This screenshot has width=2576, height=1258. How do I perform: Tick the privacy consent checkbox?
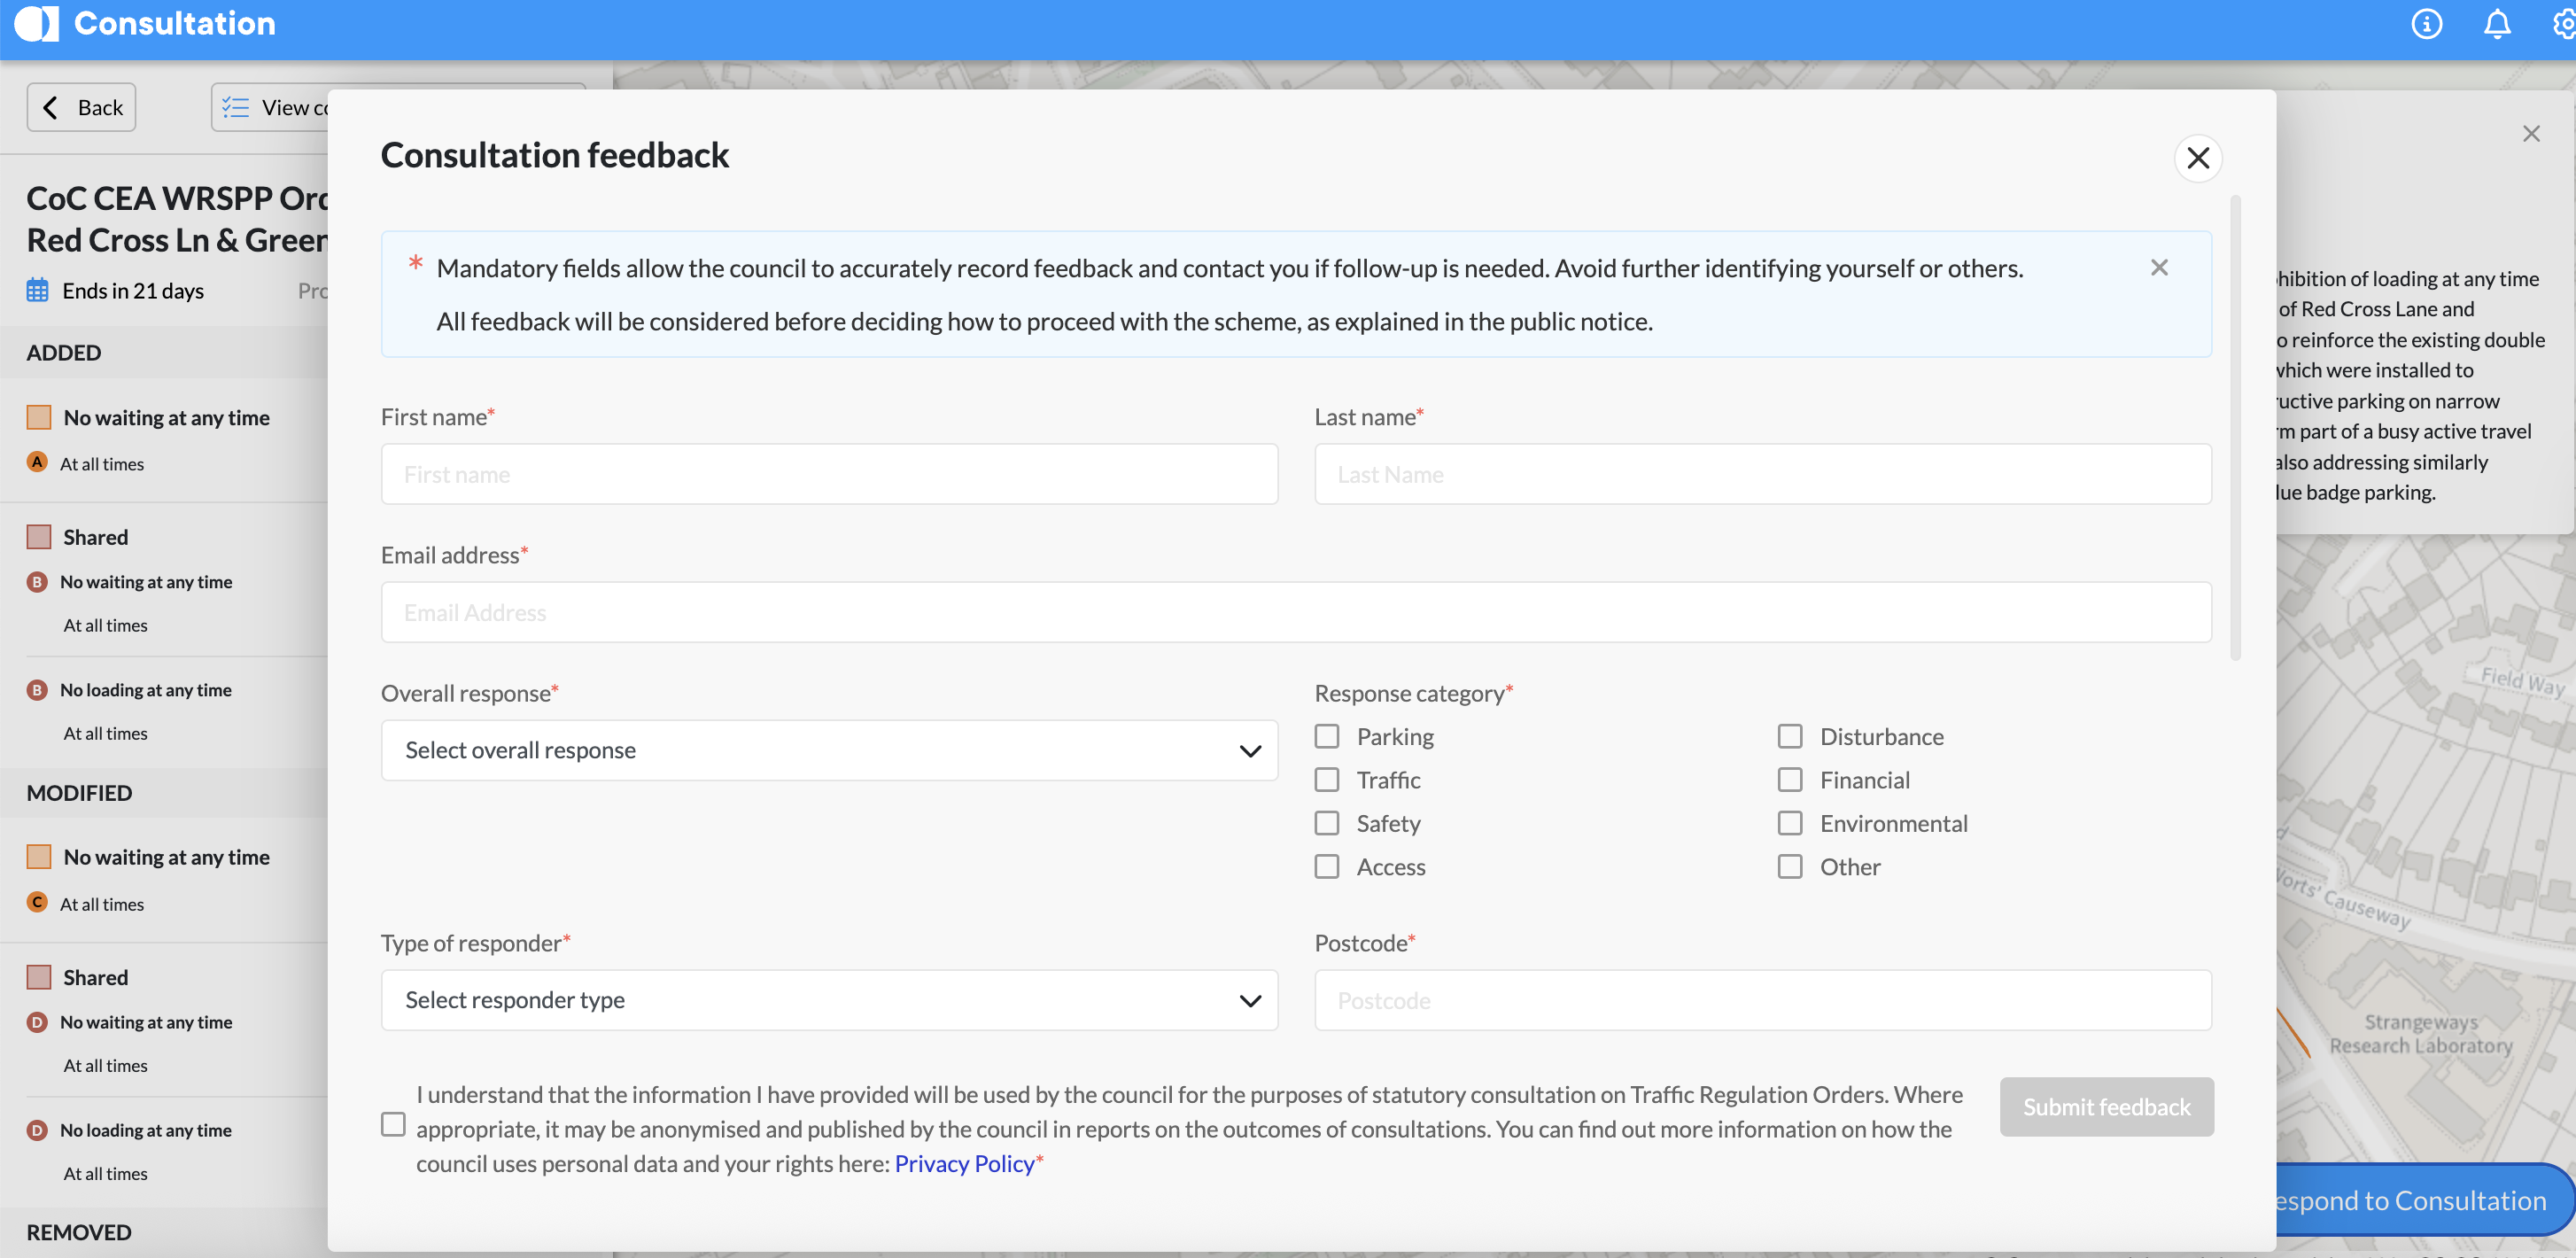coord(393,1124)
